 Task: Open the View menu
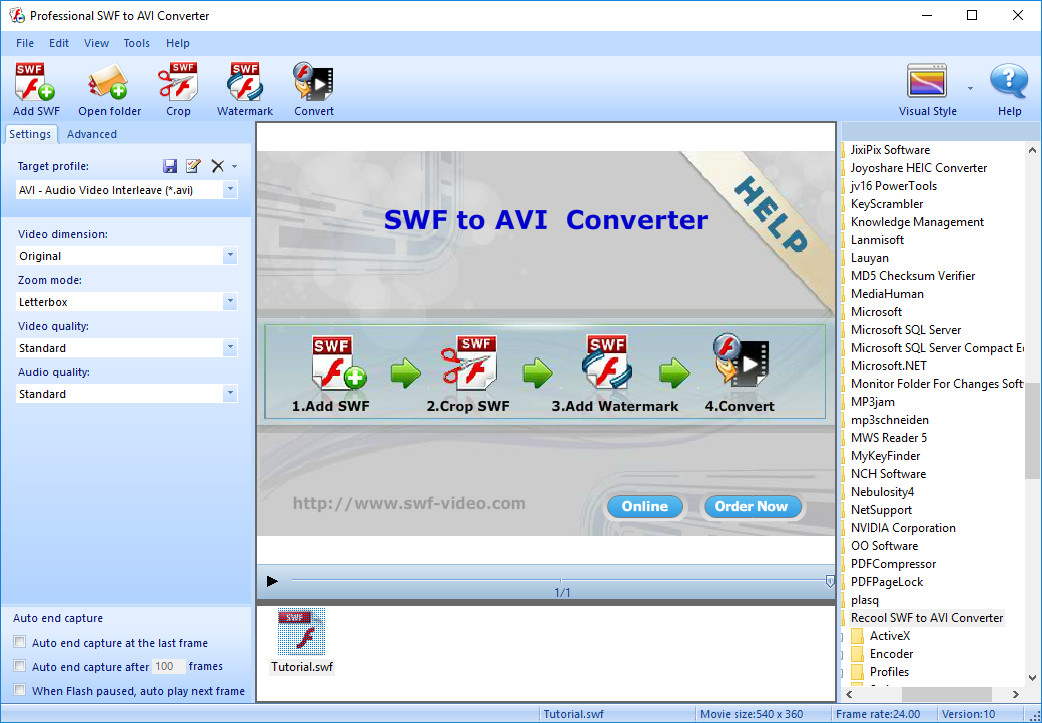pyautogui.click(x=96, y=43)
